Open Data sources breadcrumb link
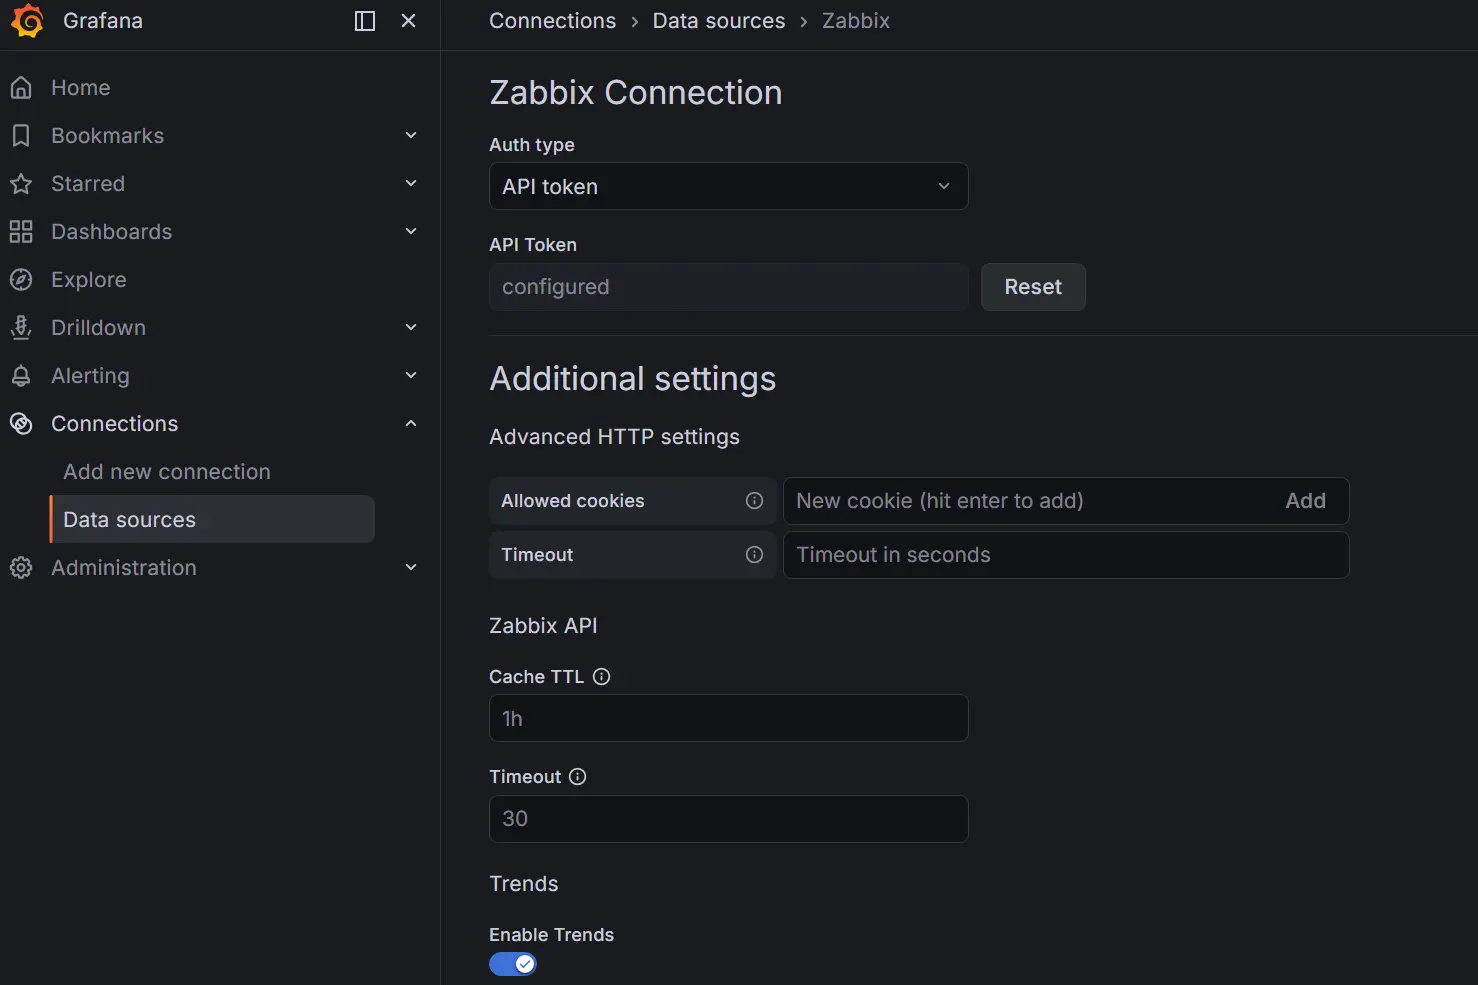This screenshot has width=1478, height=985. pyautogui.click(x=718, y=20)
